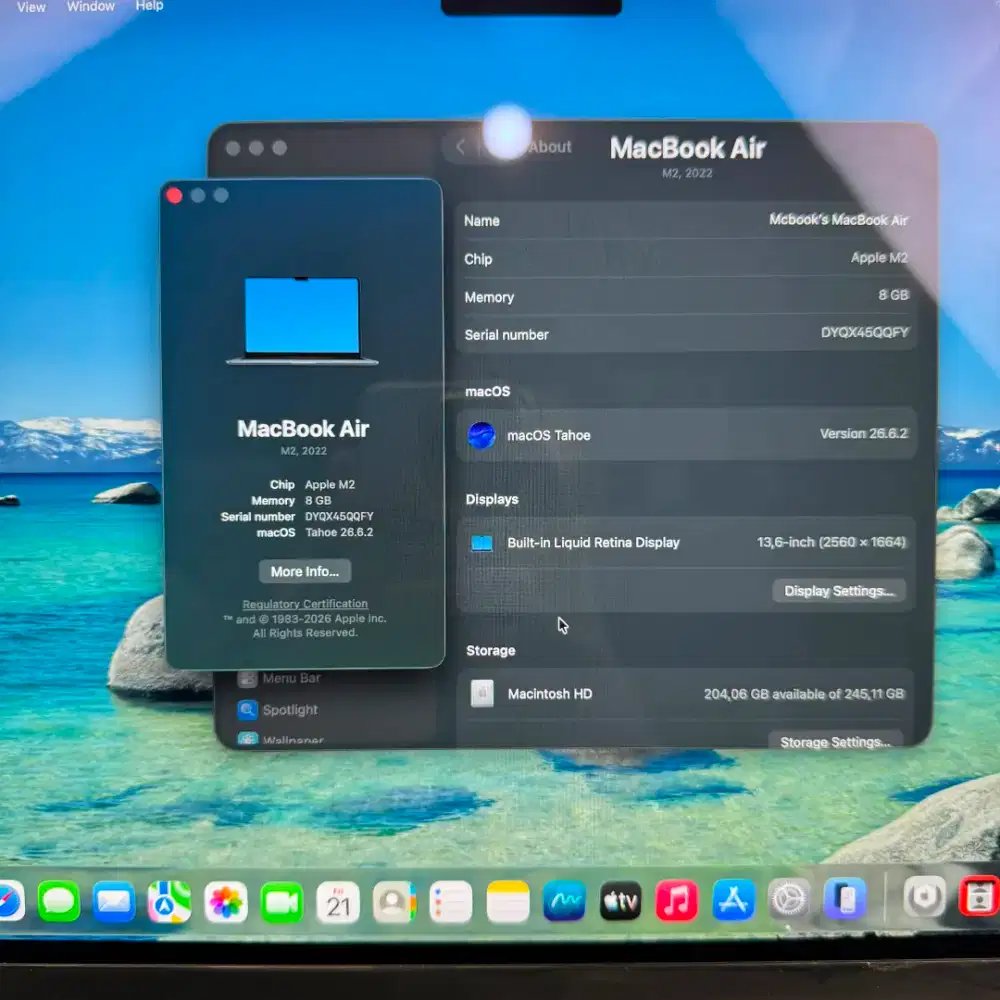
Task: Click the Macintosh HD drive icon
Action: (x=482, y=693)
